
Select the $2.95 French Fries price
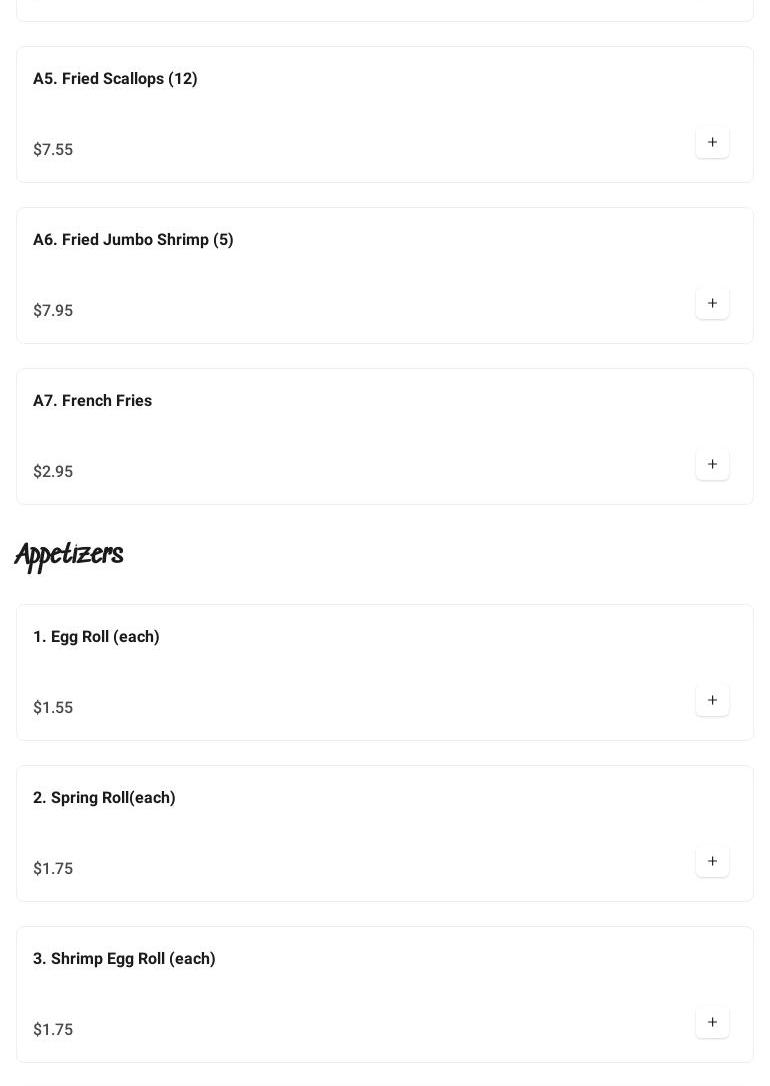pos(53,472)
